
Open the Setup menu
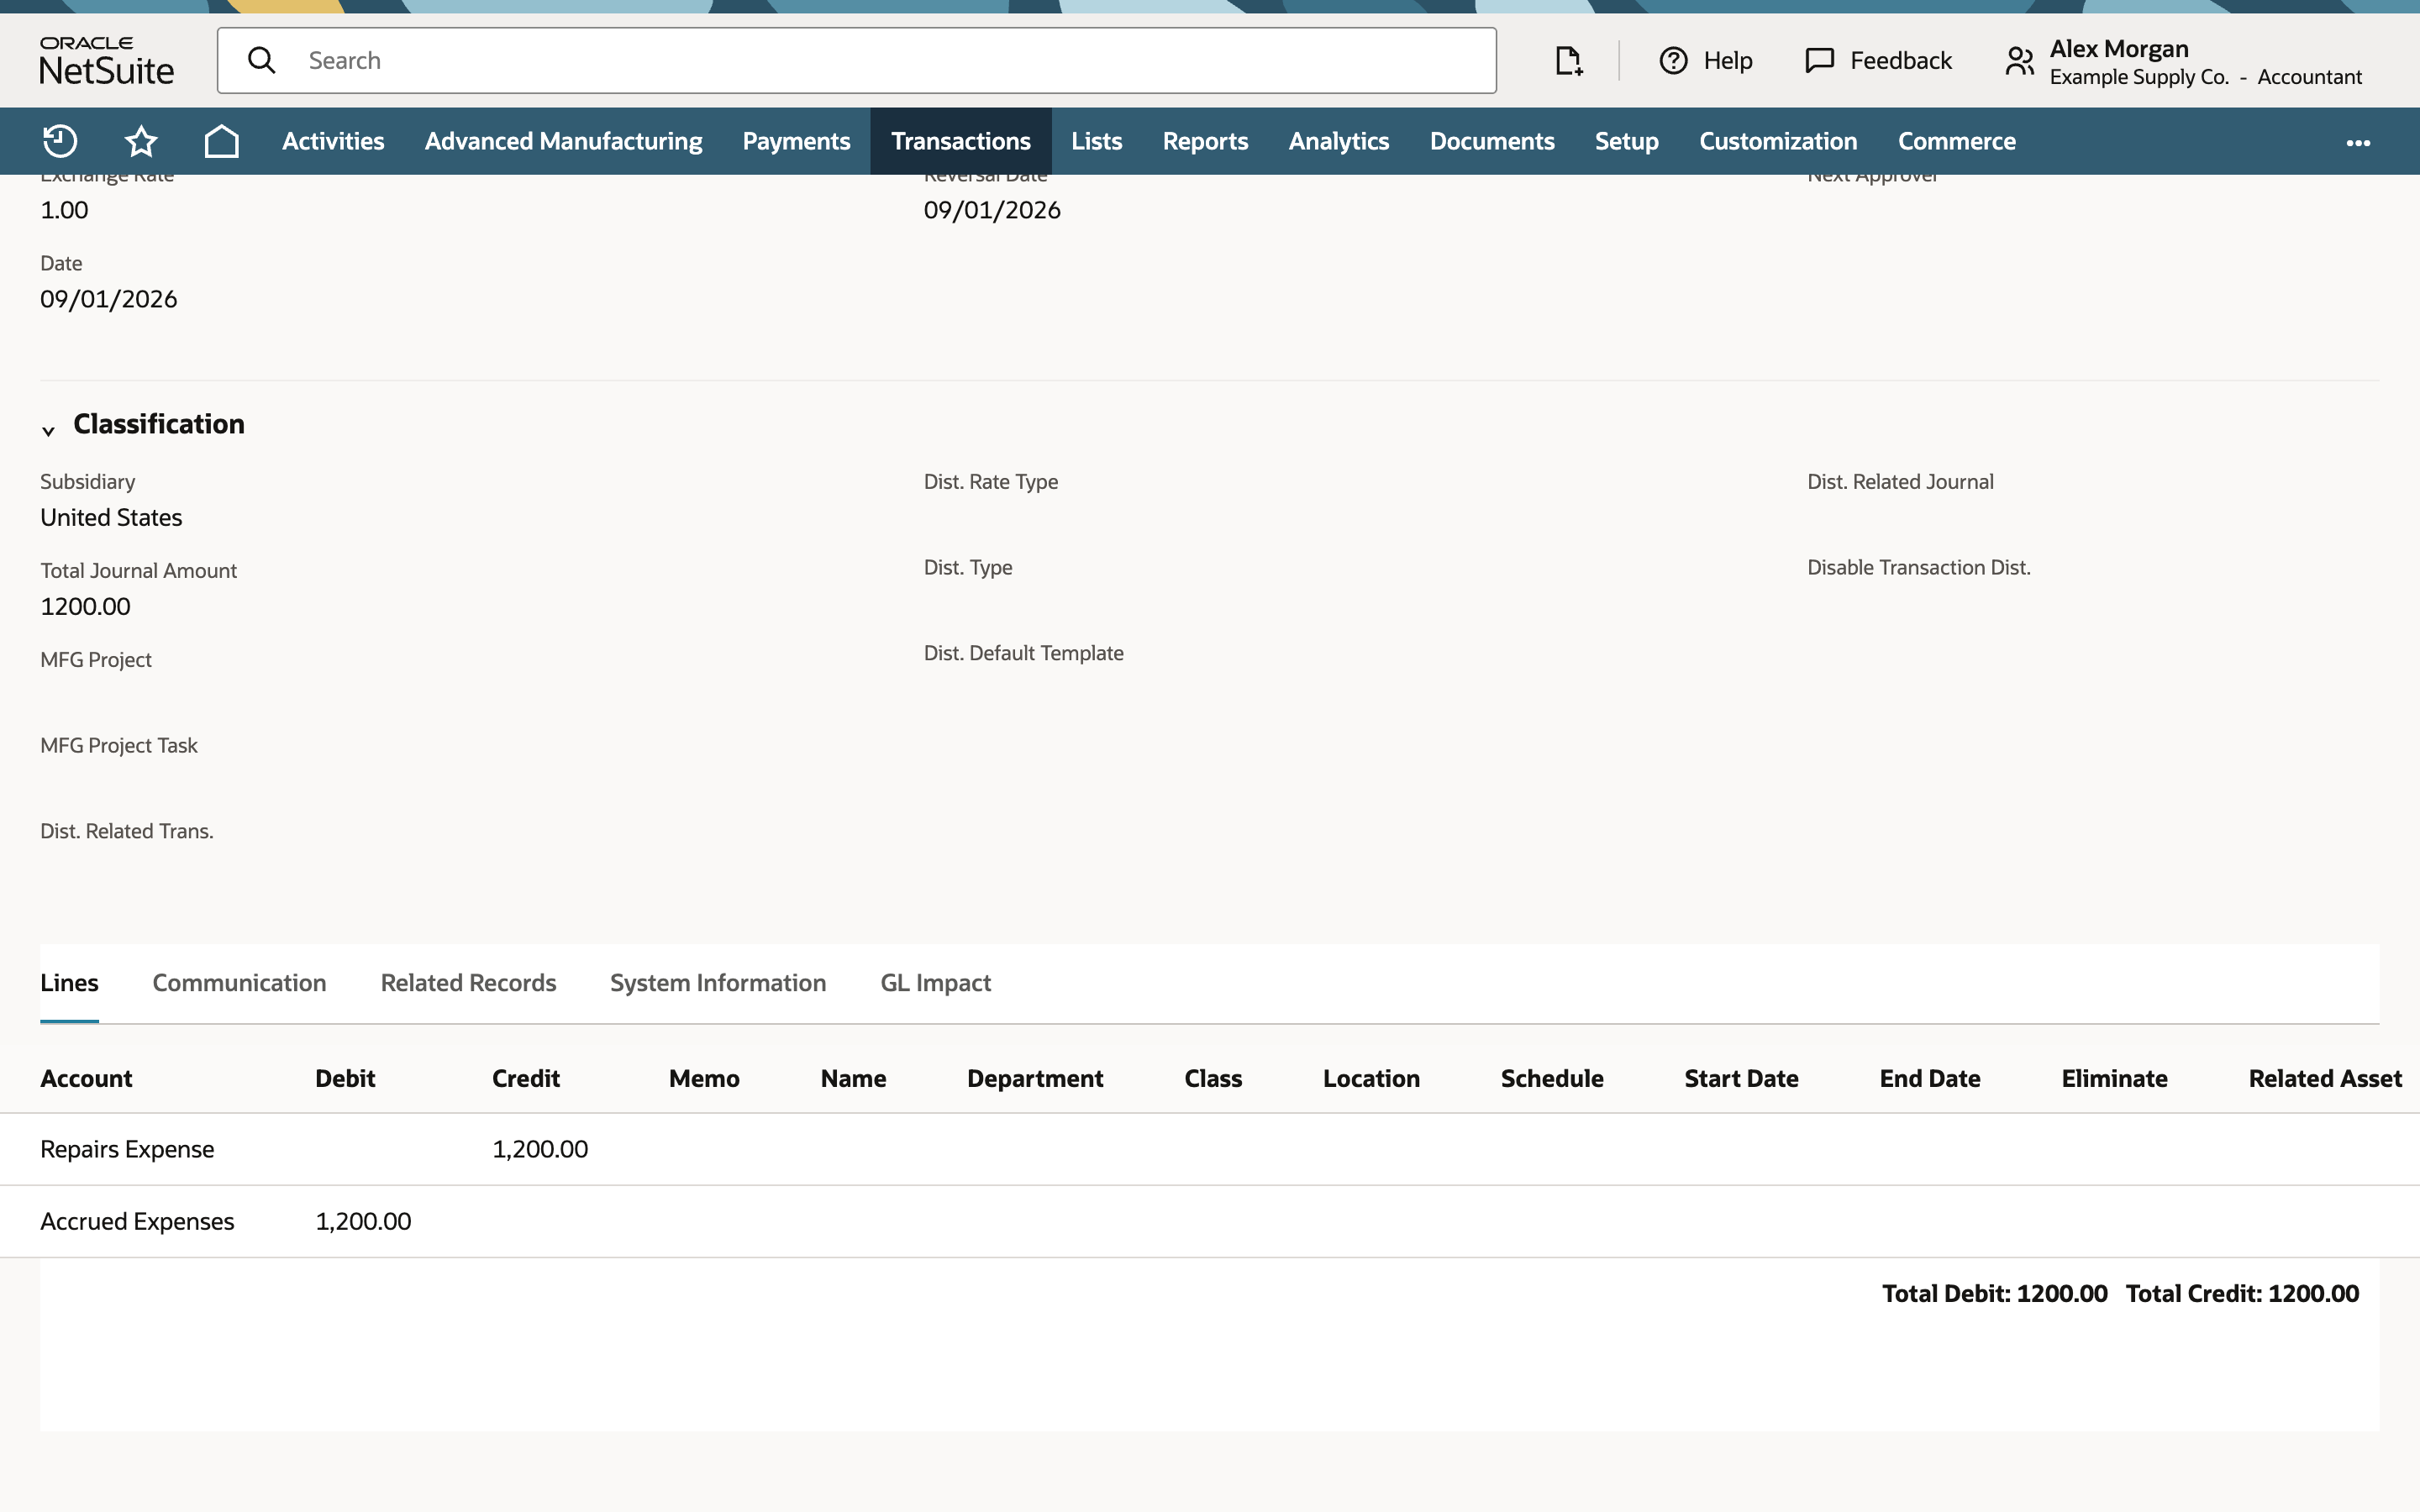pyautogui.click(x=1626, y=141)
